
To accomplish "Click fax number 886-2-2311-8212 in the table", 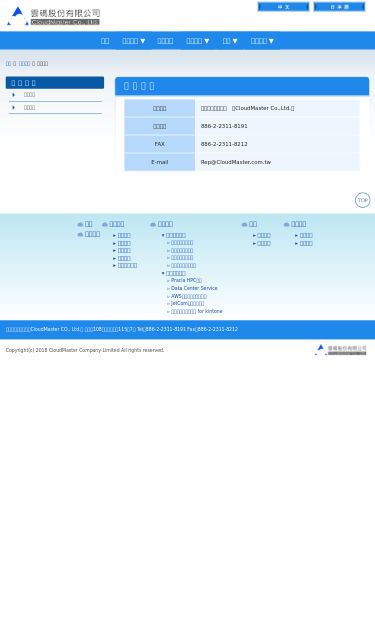I will [224, 144].
